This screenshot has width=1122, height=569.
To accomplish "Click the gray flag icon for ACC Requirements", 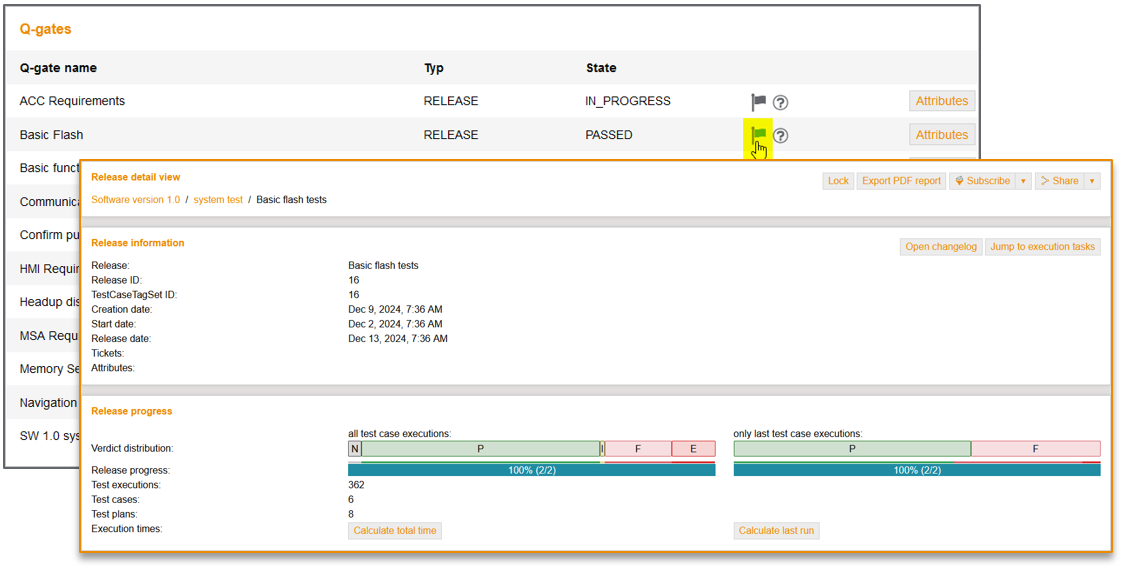I will [758, 102].
